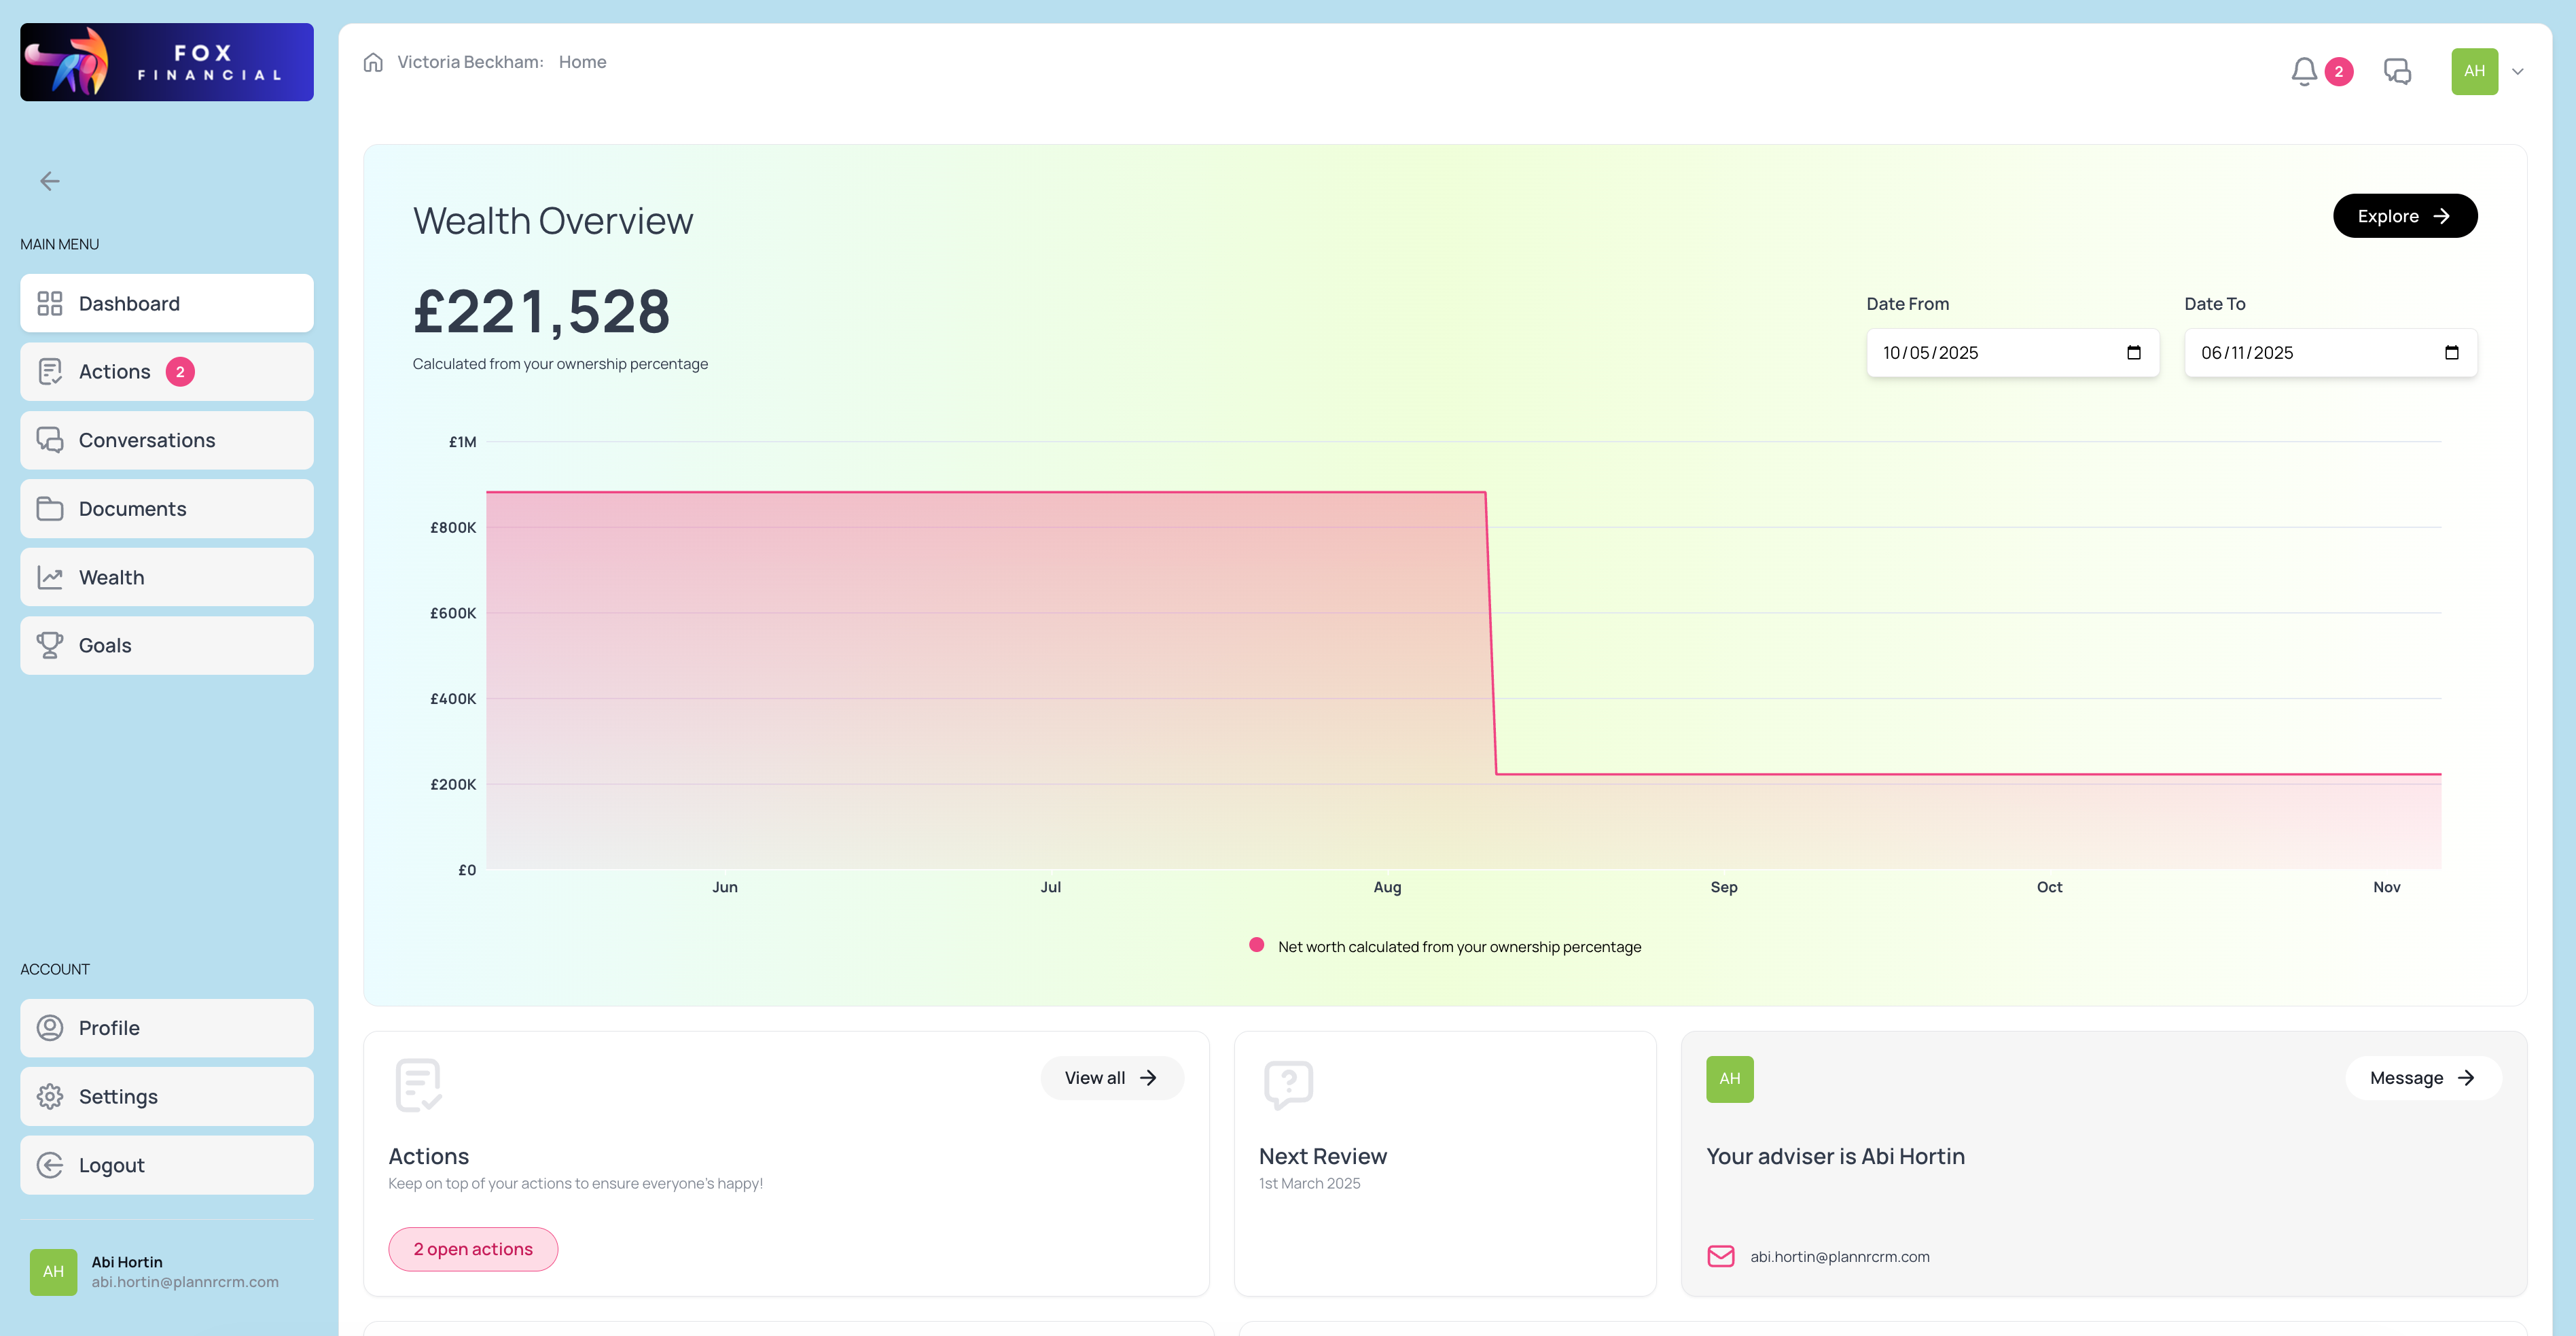Viewport: 2576px width, 1336px height.
Task: Open Wealth section from sidebar
Action: coord(166,577)
